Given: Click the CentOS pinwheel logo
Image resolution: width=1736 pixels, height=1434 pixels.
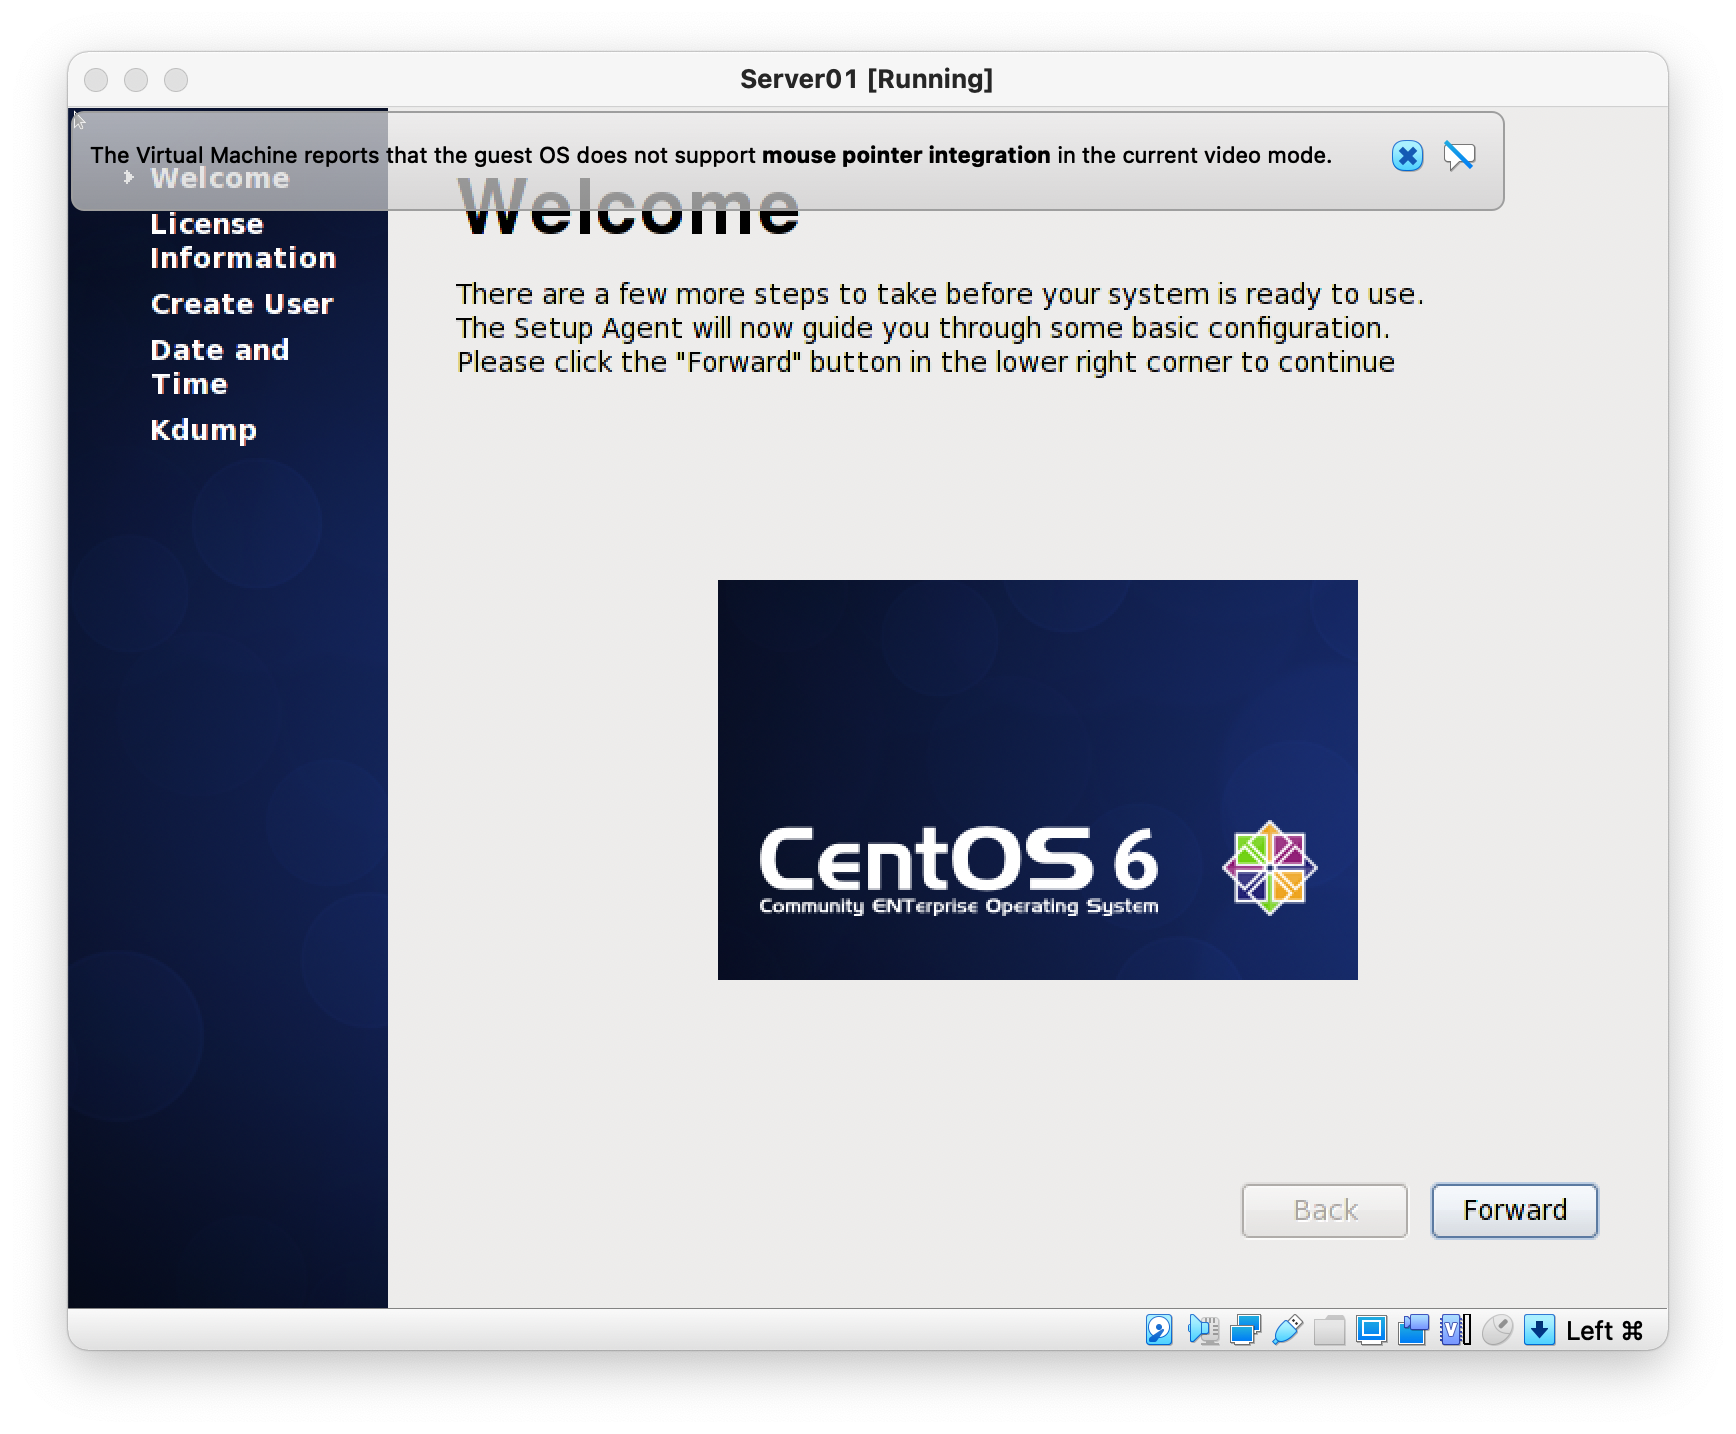Looking at the screenshot, I should (x=1269, y=868).
